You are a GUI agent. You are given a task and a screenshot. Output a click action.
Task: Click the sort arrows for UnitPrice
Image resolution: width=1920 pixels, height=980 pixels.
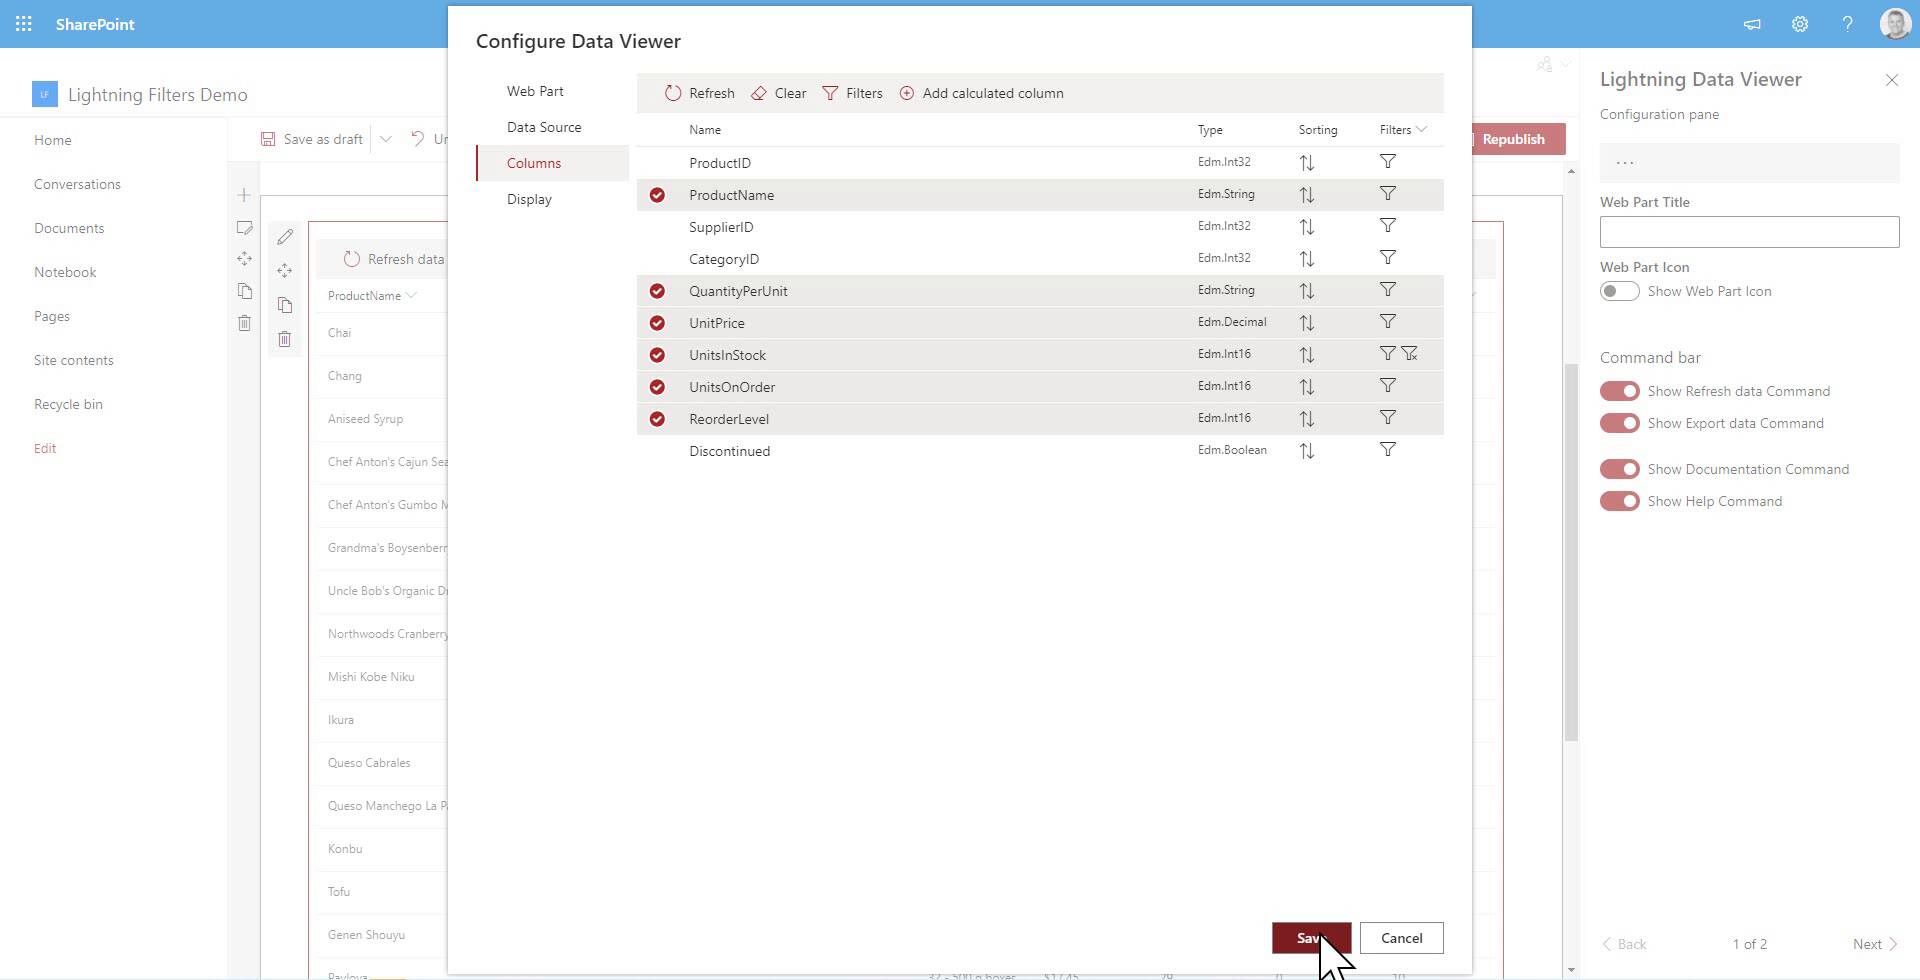click(x=1307, y=322)
